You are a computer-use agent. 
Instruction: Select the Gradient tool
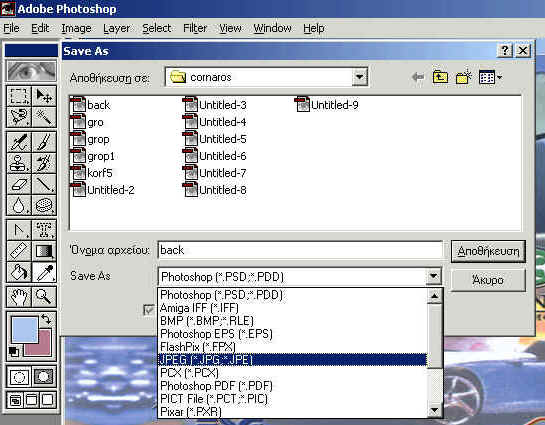pyautogui.click(x=44, y=251)
